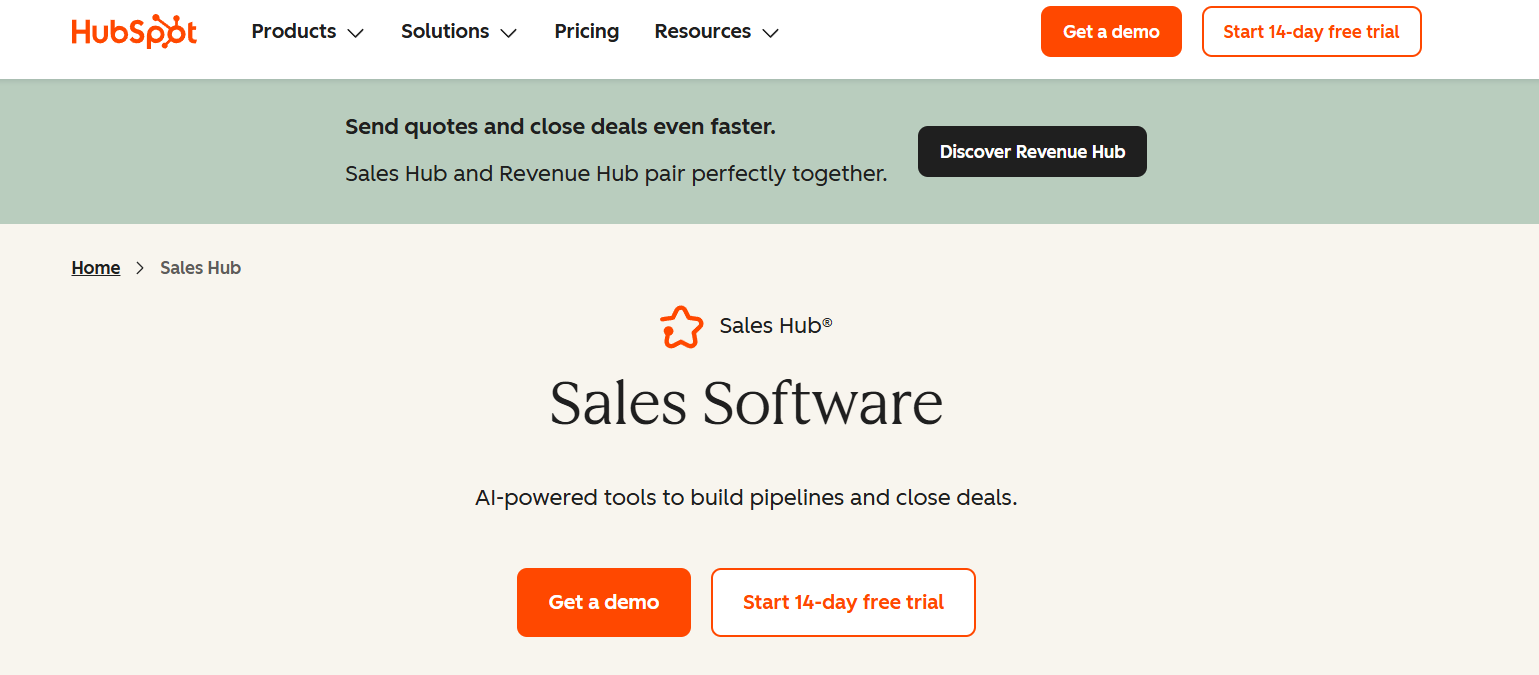Click the 'Send quotes and close deals' banner text

pyautogui.click(x=560, y=127)
